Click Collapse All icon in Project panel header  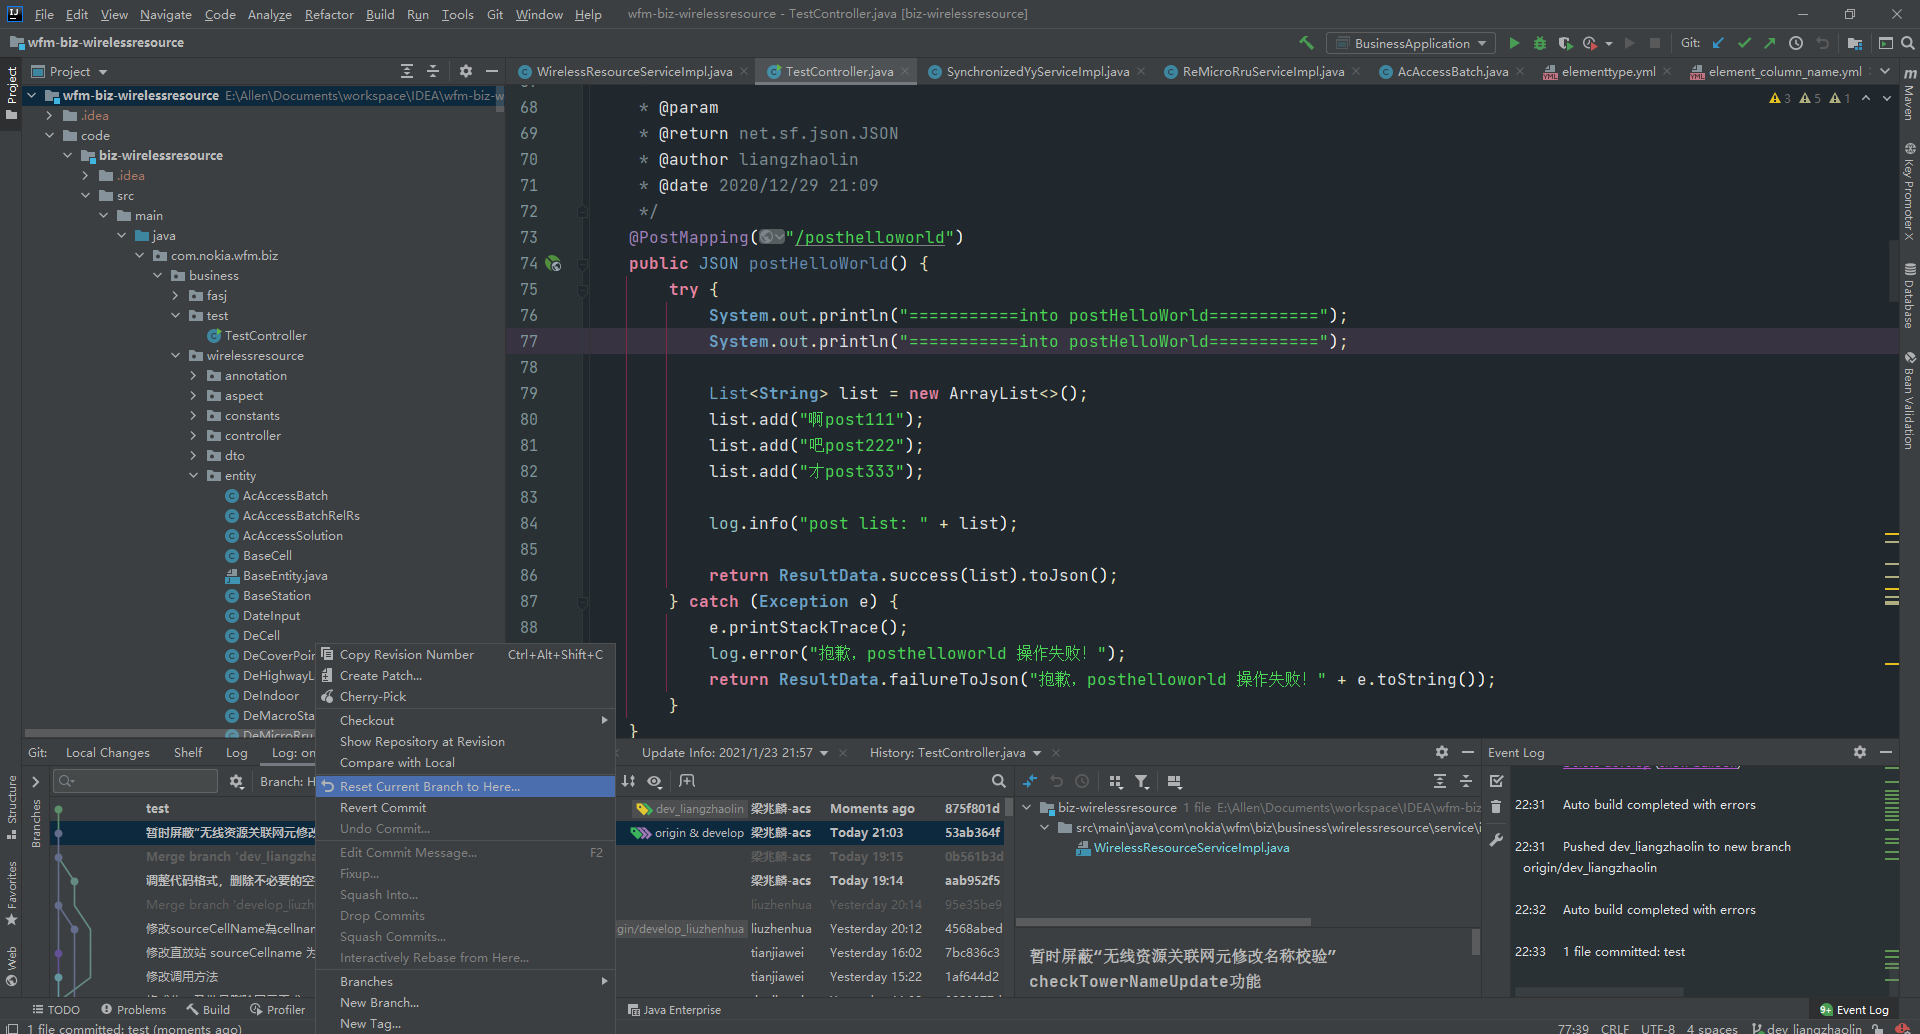433,71
